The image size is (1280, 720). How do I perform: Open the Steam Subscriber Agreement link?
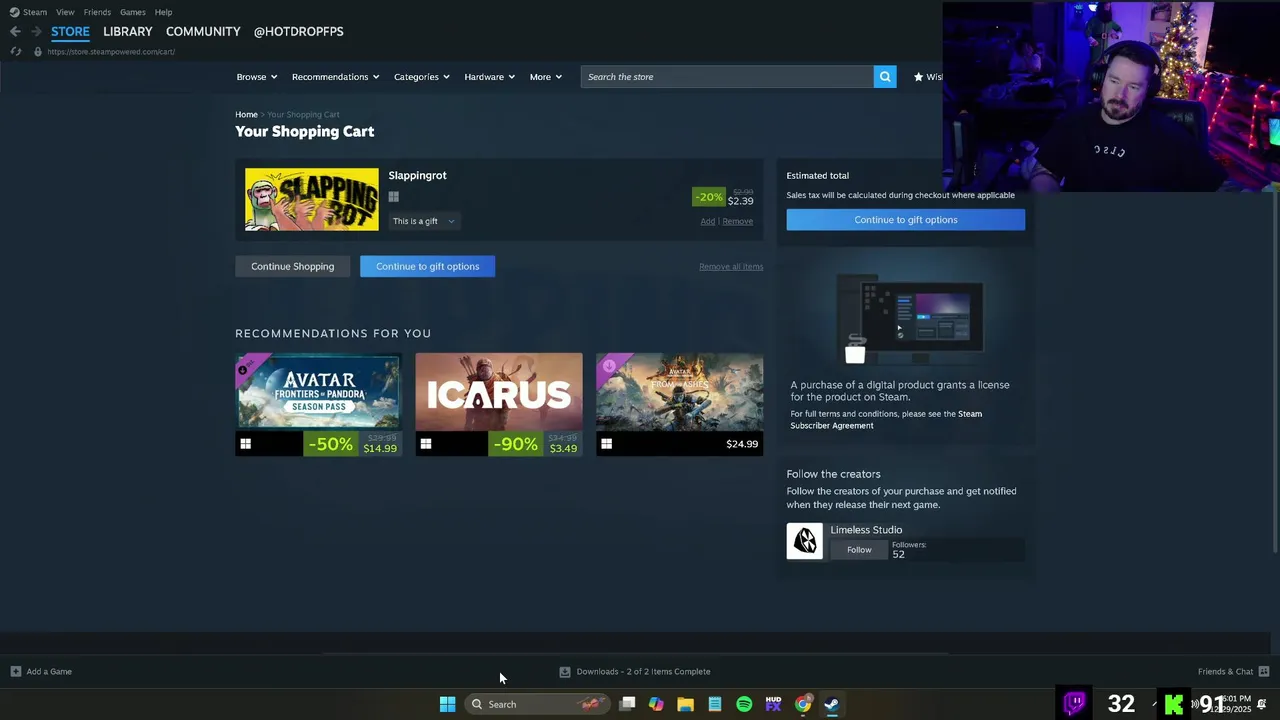[x=885, y=419]
